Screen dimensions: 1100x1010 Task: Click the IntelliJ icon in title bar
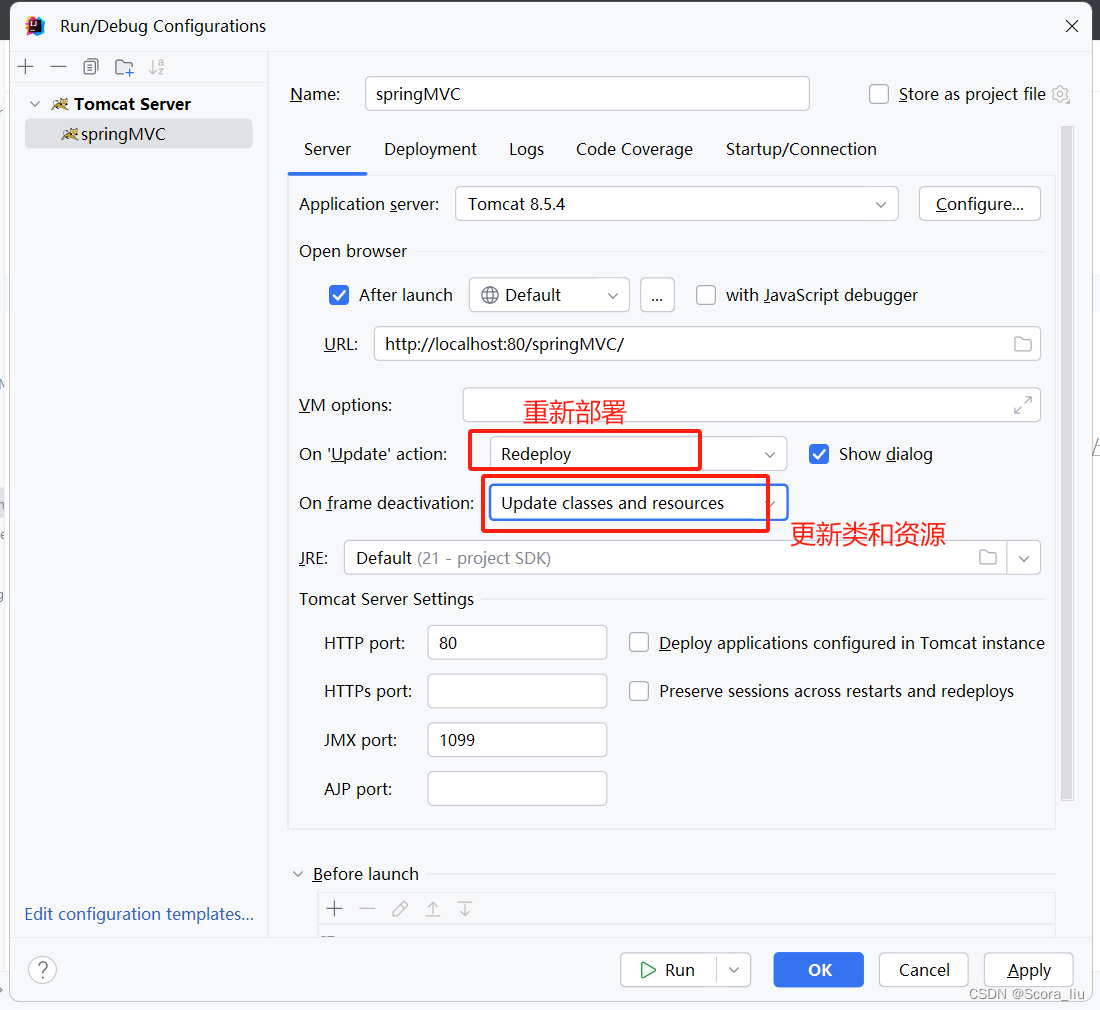[35, 26]
